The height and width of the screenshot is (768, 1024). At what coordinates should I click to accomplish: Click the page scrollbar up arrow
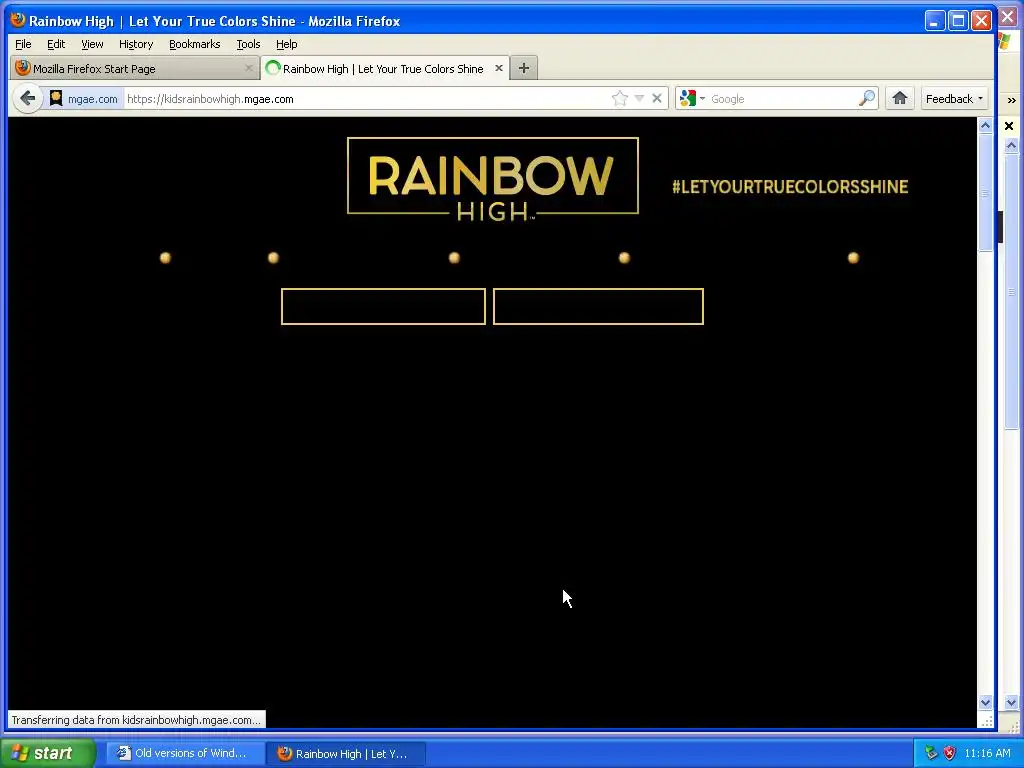tap(985, 125)
